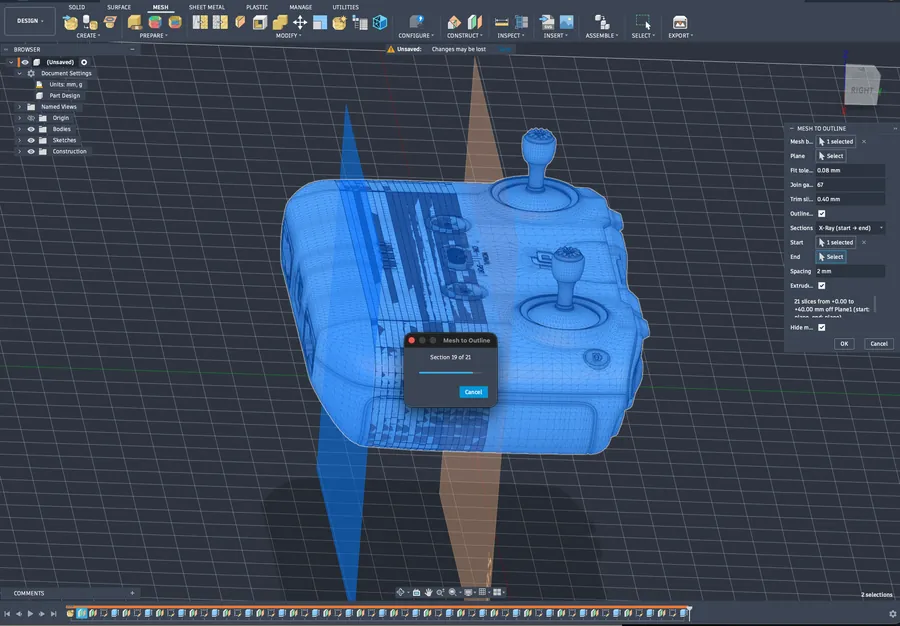Click the Insert Canvas image icon
The image size is (900, 626).
(567, 22)
